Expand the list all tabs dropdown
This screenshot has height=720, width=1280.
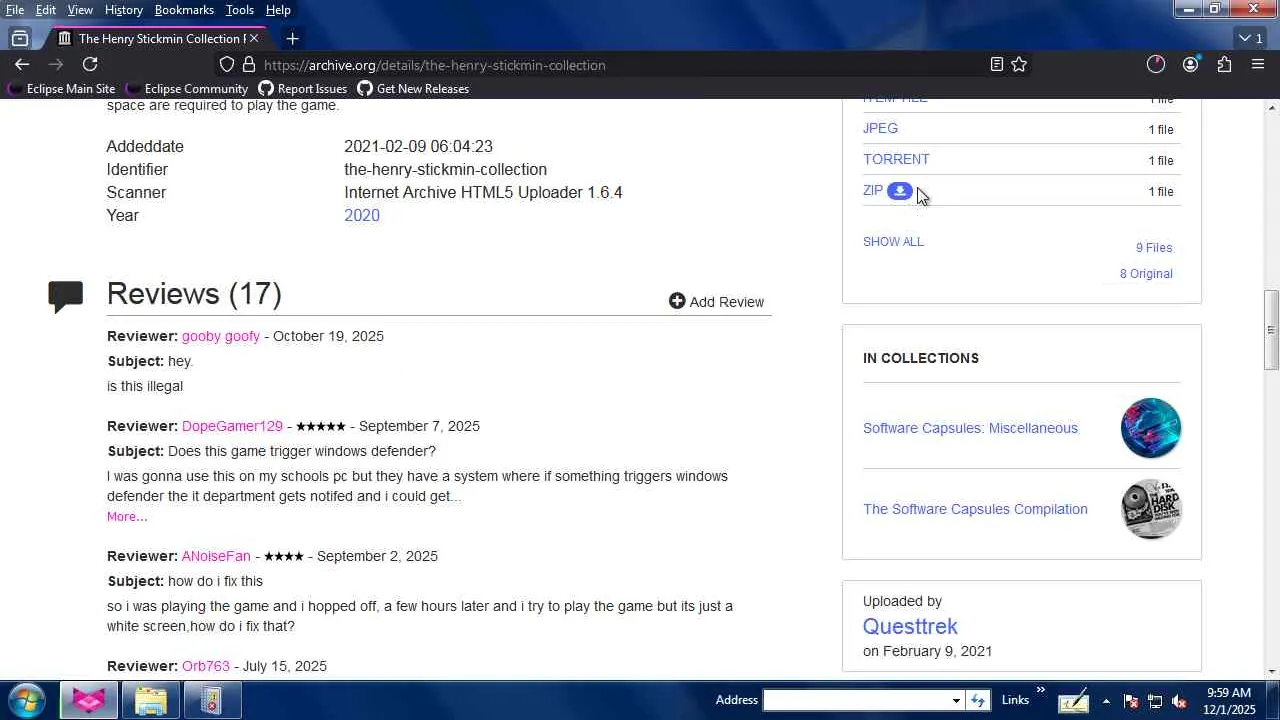pyautogui.click(x=1250, y=38)
